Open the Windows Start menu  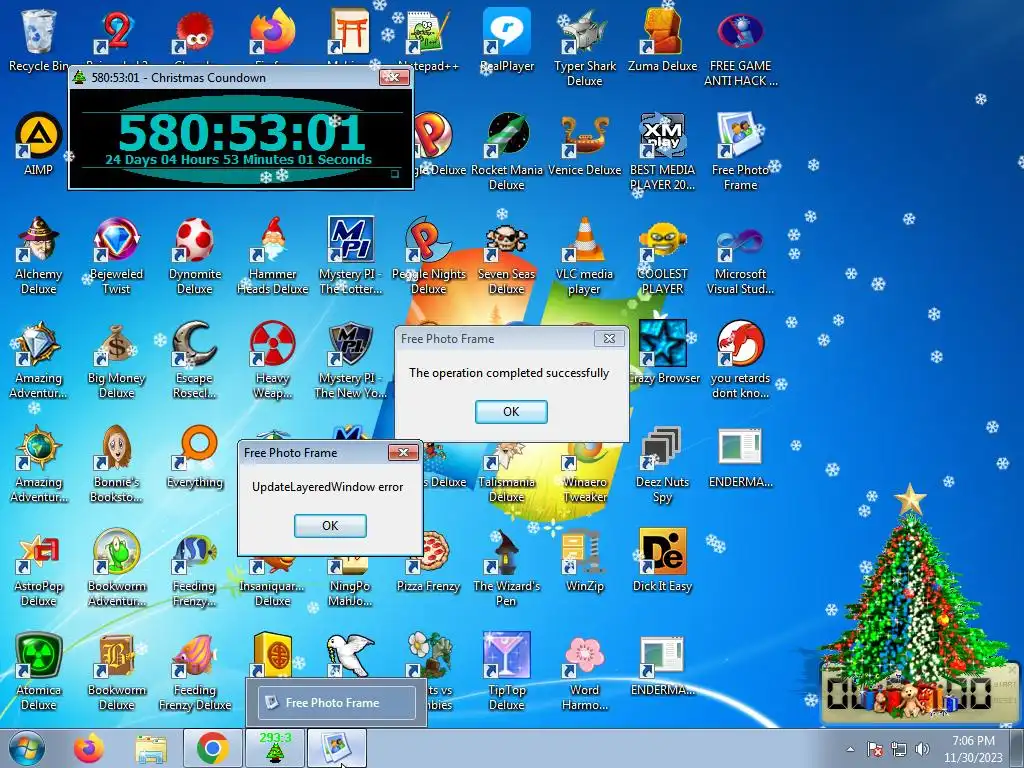coord(27,748)
